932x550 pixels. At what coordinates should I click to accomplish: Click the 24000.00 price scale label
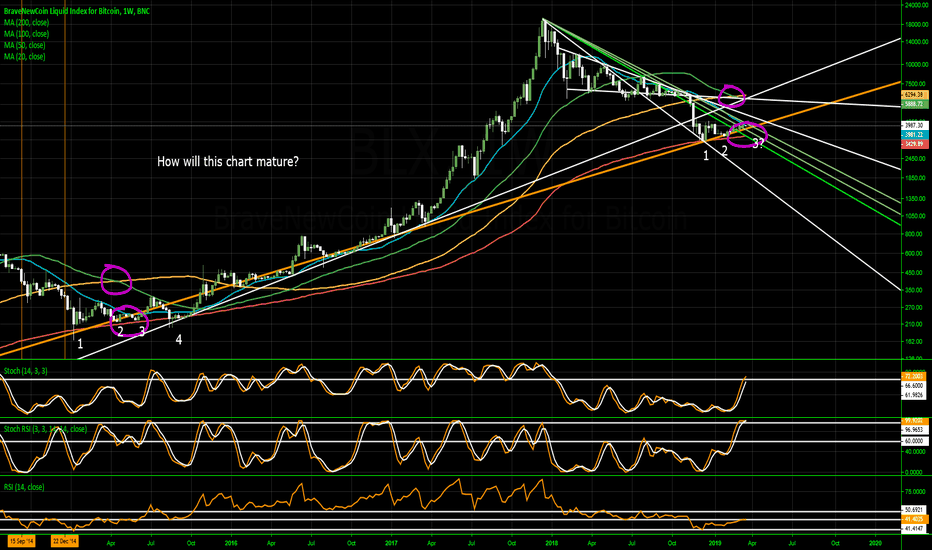916,5
